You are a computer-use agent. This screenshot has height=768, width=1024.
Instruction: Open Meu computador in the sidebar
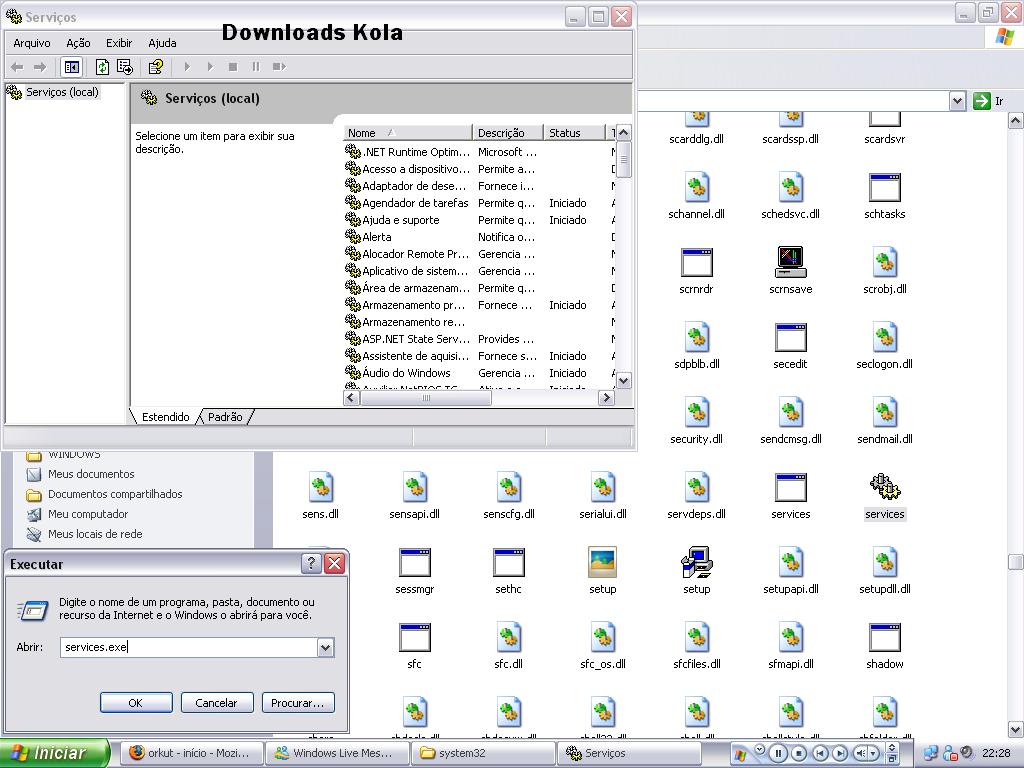click(x=88, y=514)
